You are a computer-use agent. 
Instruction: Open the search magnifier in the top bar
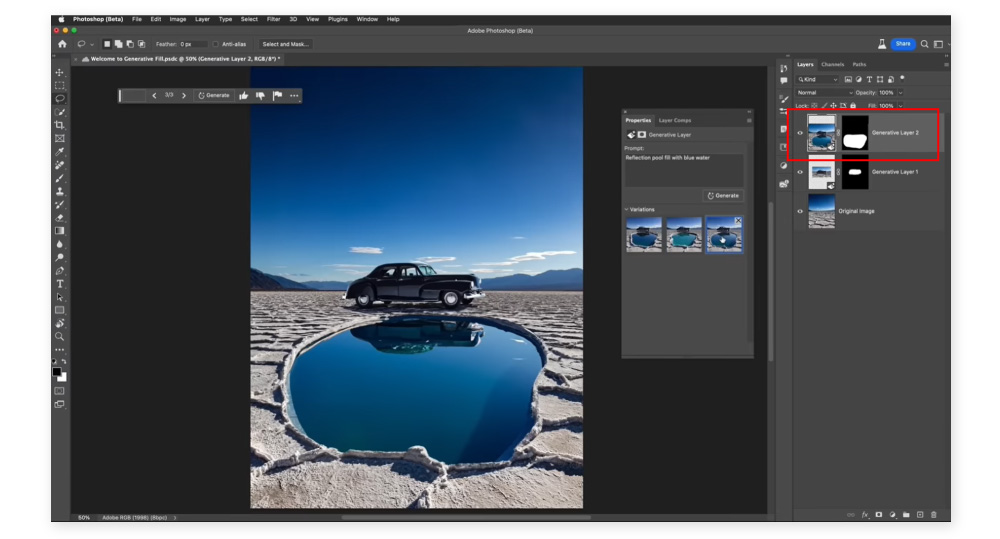[924, 44]
